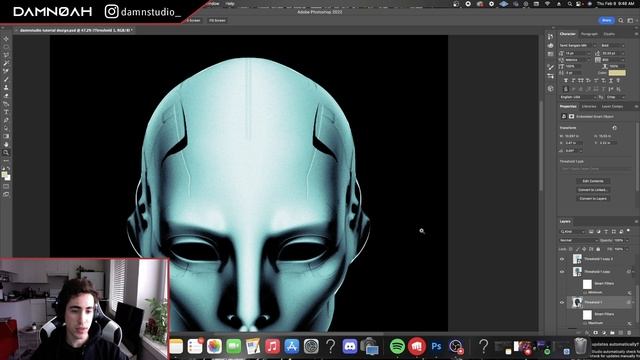Select the Eraser tool
This screenshot has height=360, width=640.
(x=6, y=96)
